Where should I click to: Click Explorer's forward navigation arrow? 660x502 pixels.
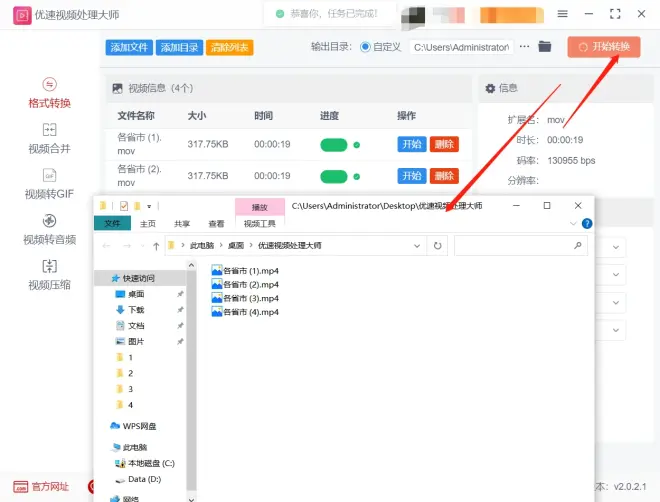(127, 246)
